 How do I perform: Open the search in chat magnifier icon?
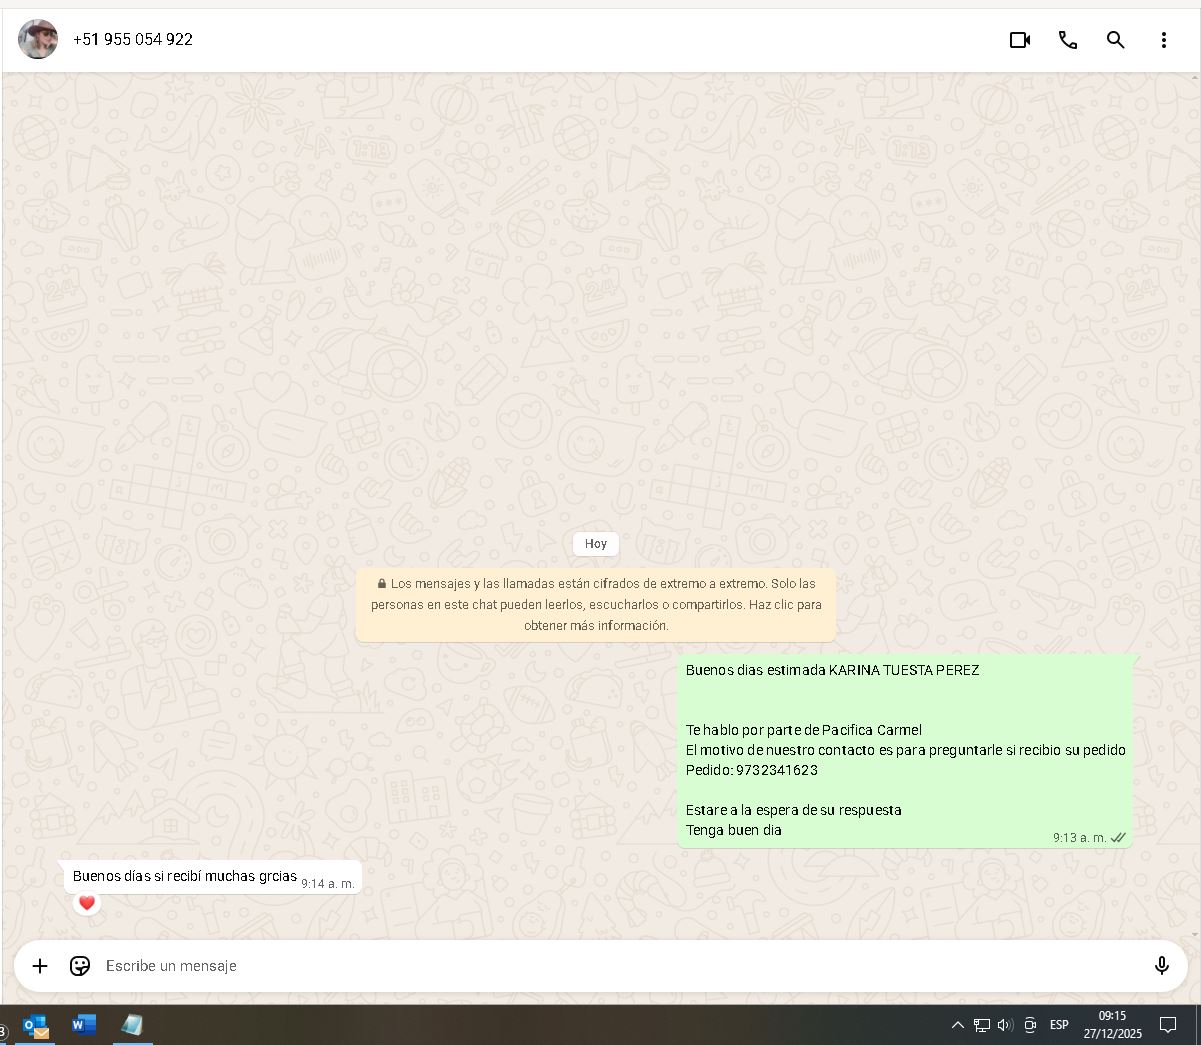[x=1115, y=40]
